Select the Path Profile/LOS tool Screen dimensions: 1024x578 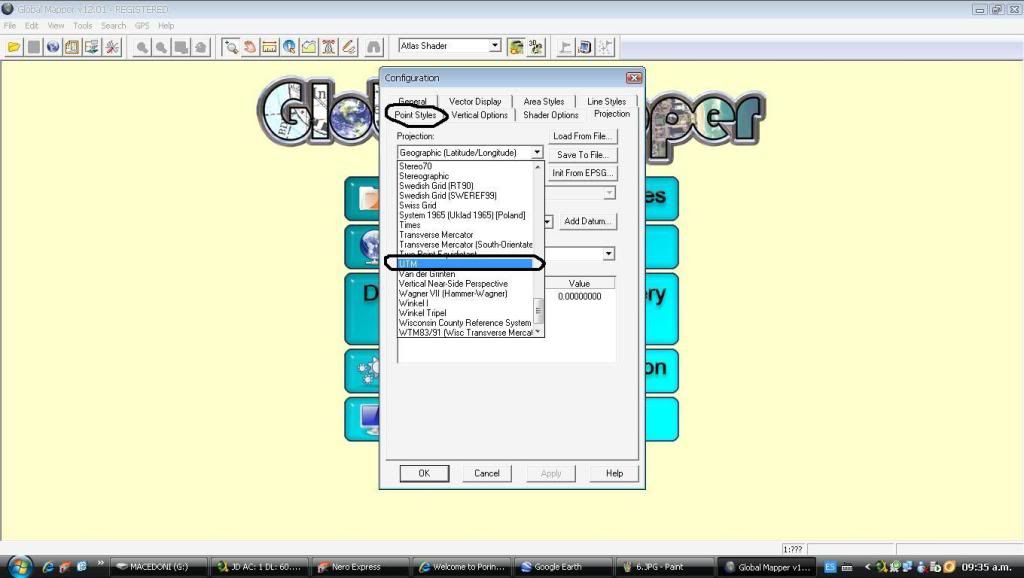click(309, 47)
